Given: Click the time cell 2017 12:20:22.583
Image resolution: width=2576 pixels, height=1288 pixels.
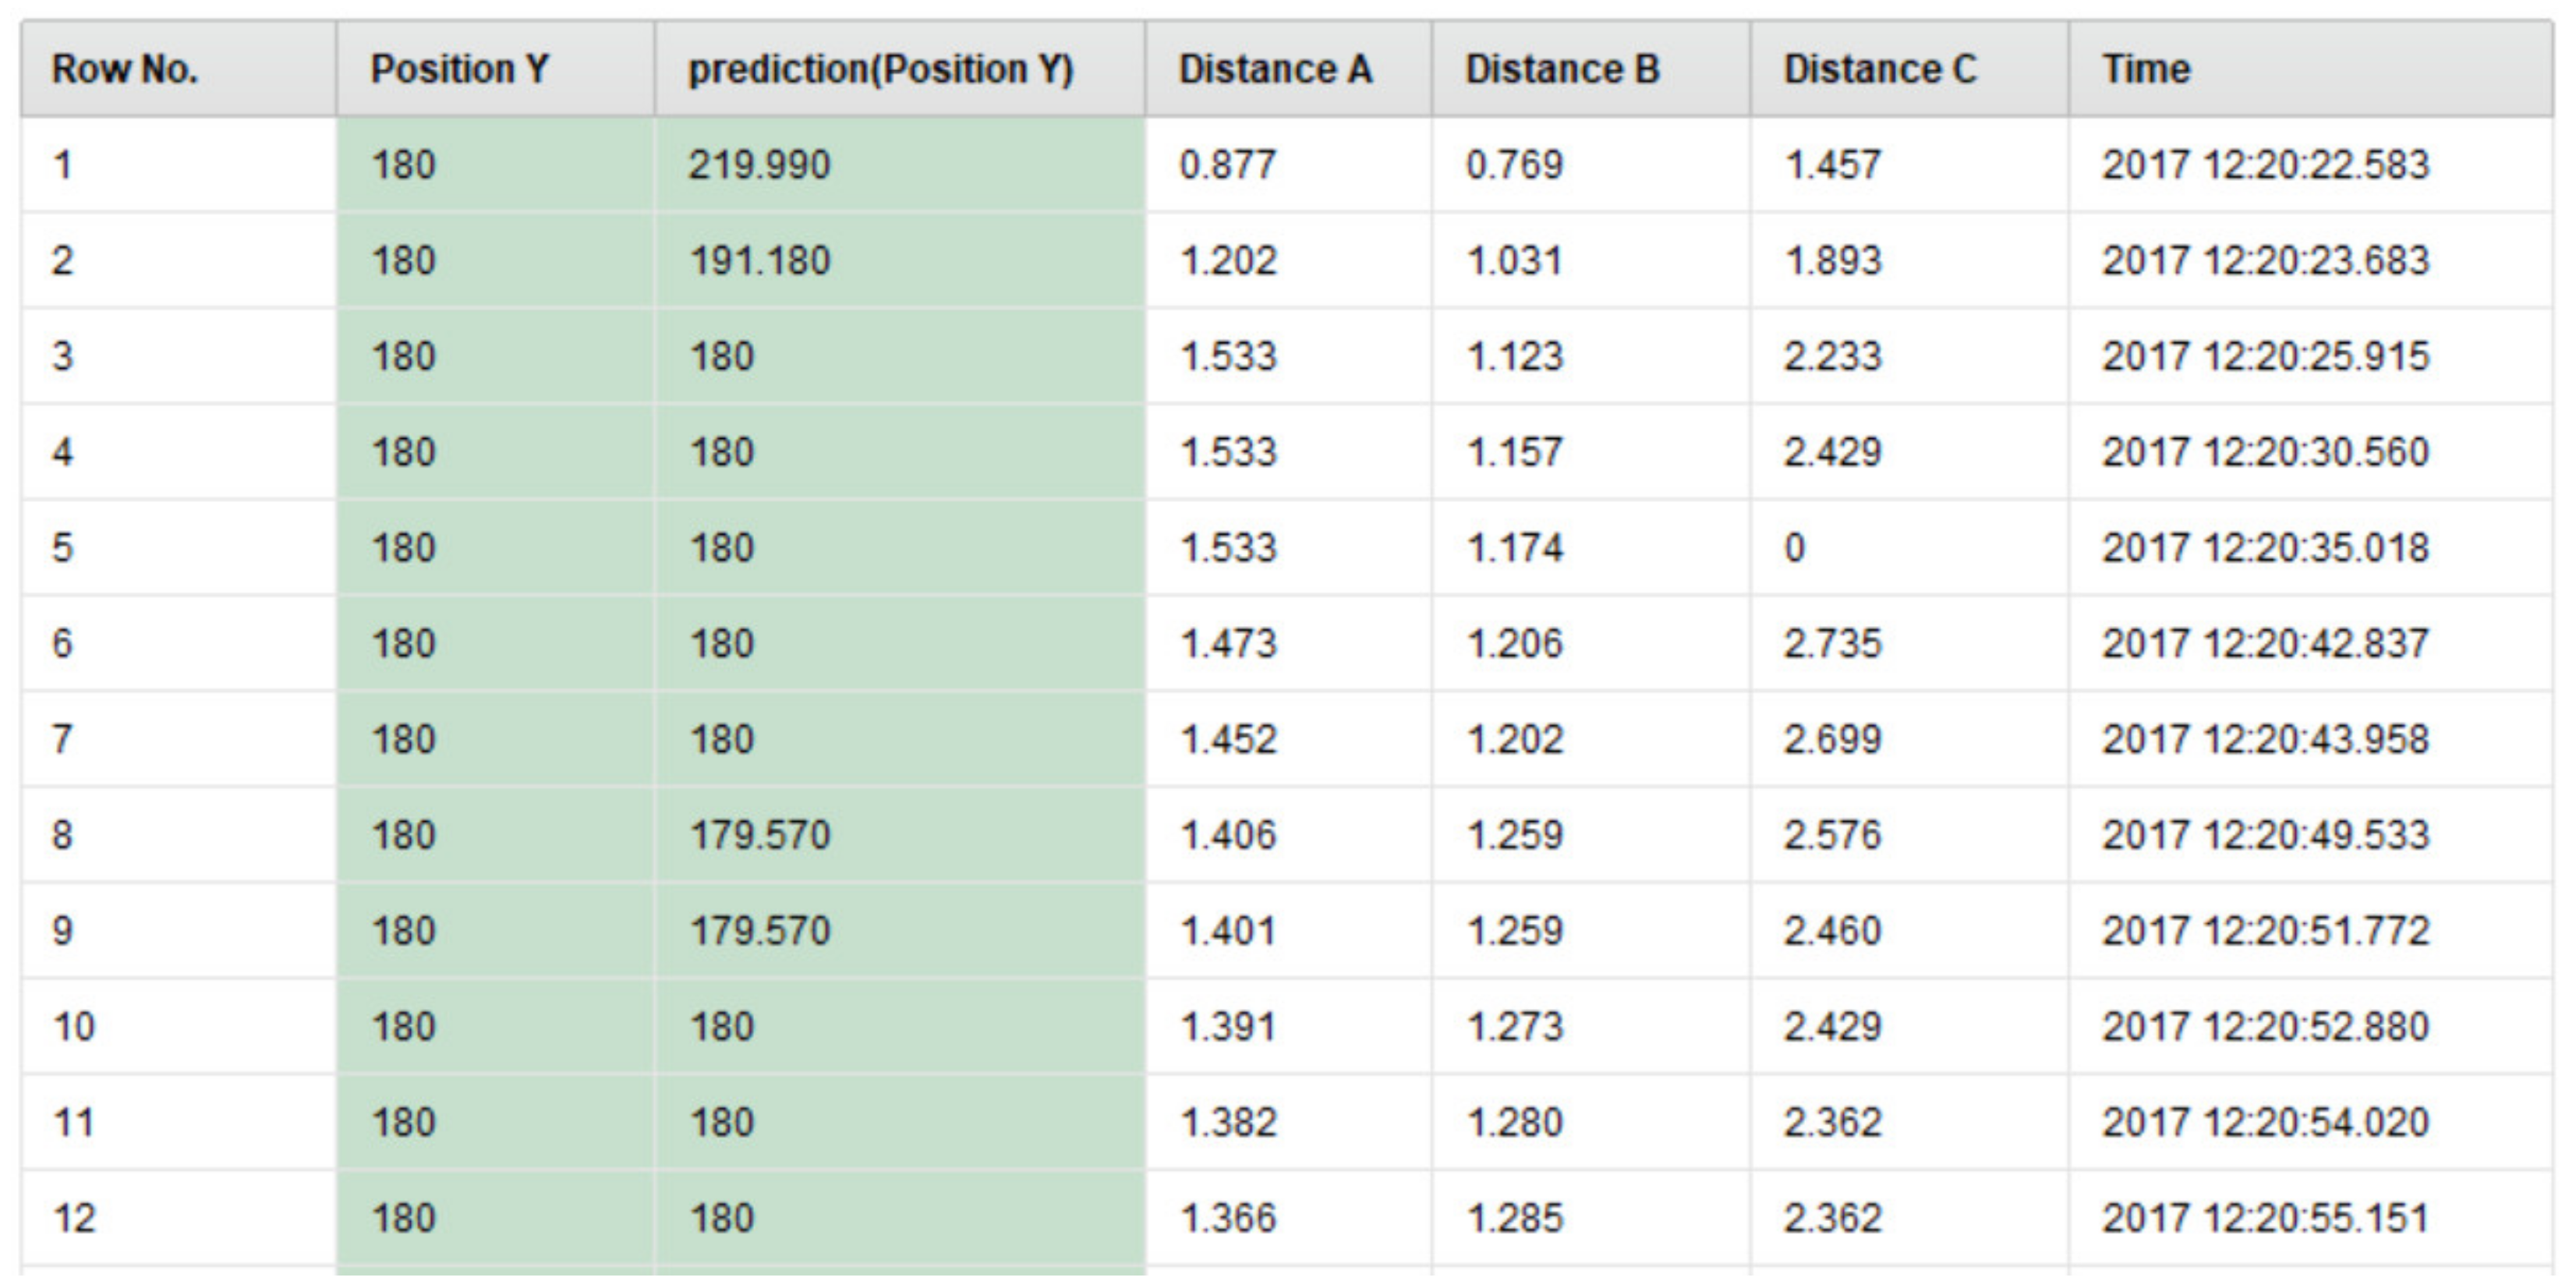Looking at the screenshot, I should [x=2311, y=165].
